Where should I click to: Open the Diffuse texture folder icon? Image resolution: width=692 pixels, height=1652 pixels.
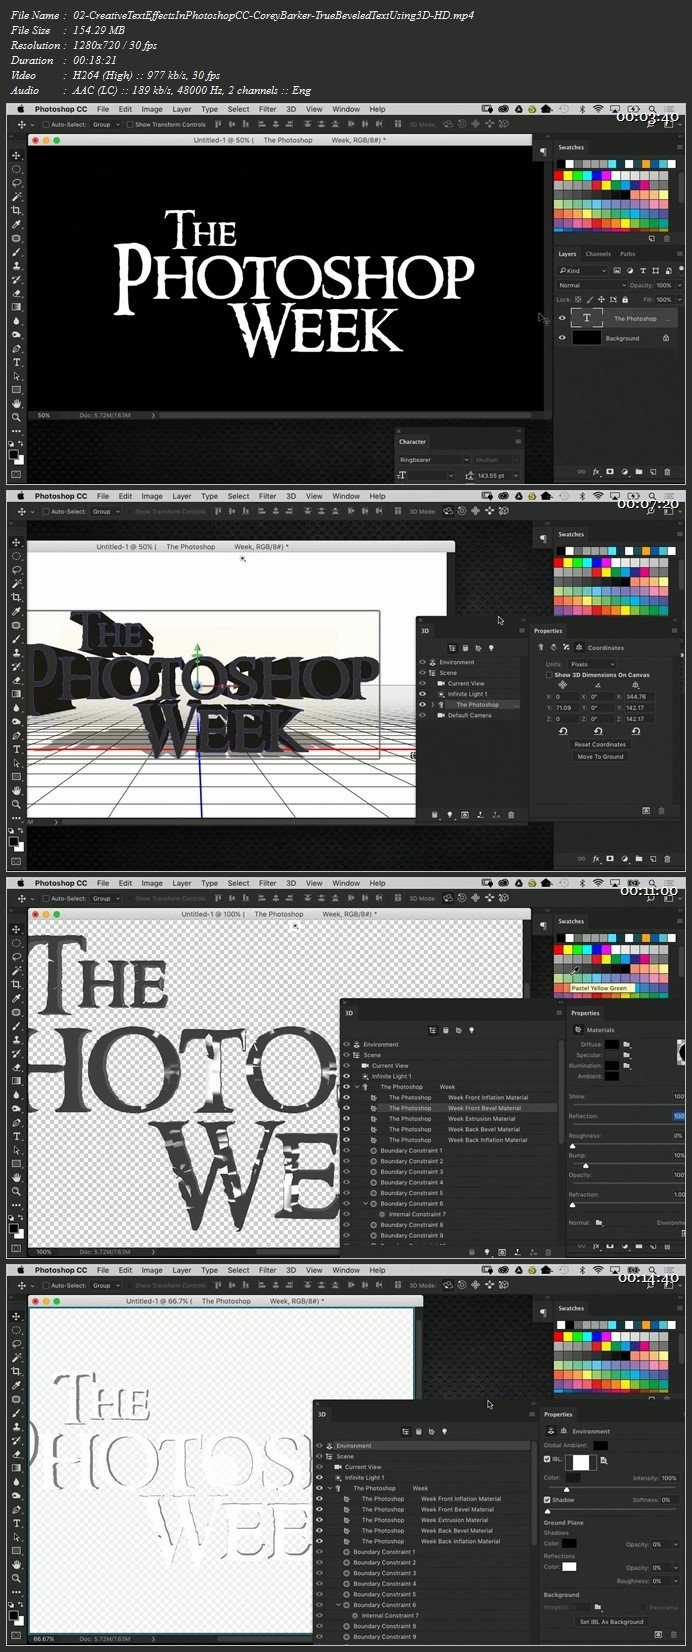[x=627, y=1045]
